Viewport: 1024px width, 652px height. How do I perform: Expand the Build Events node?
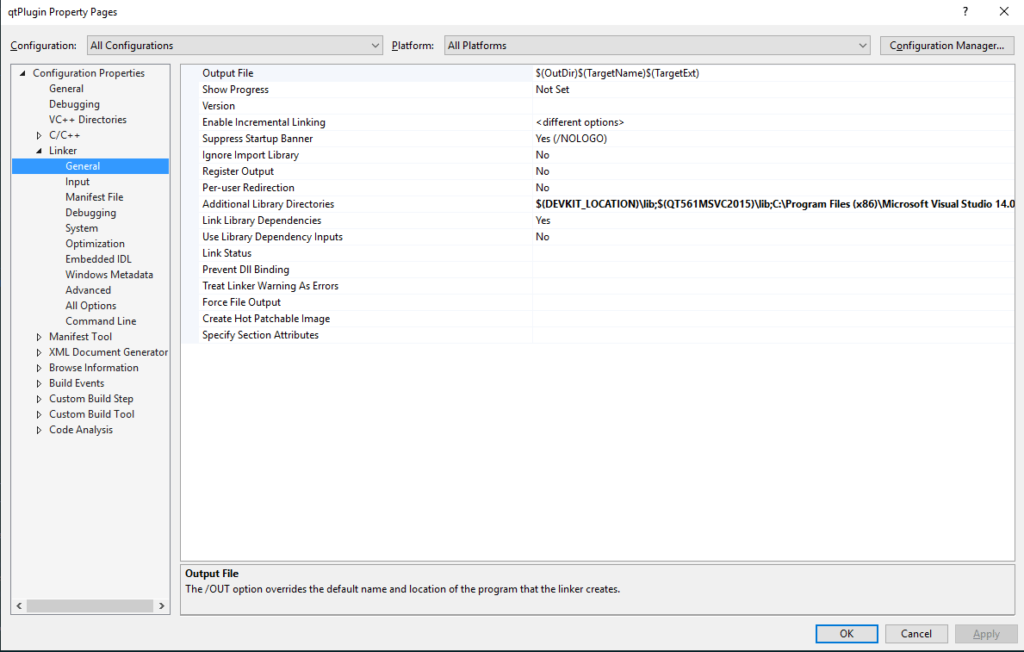(x=39, y=383)
